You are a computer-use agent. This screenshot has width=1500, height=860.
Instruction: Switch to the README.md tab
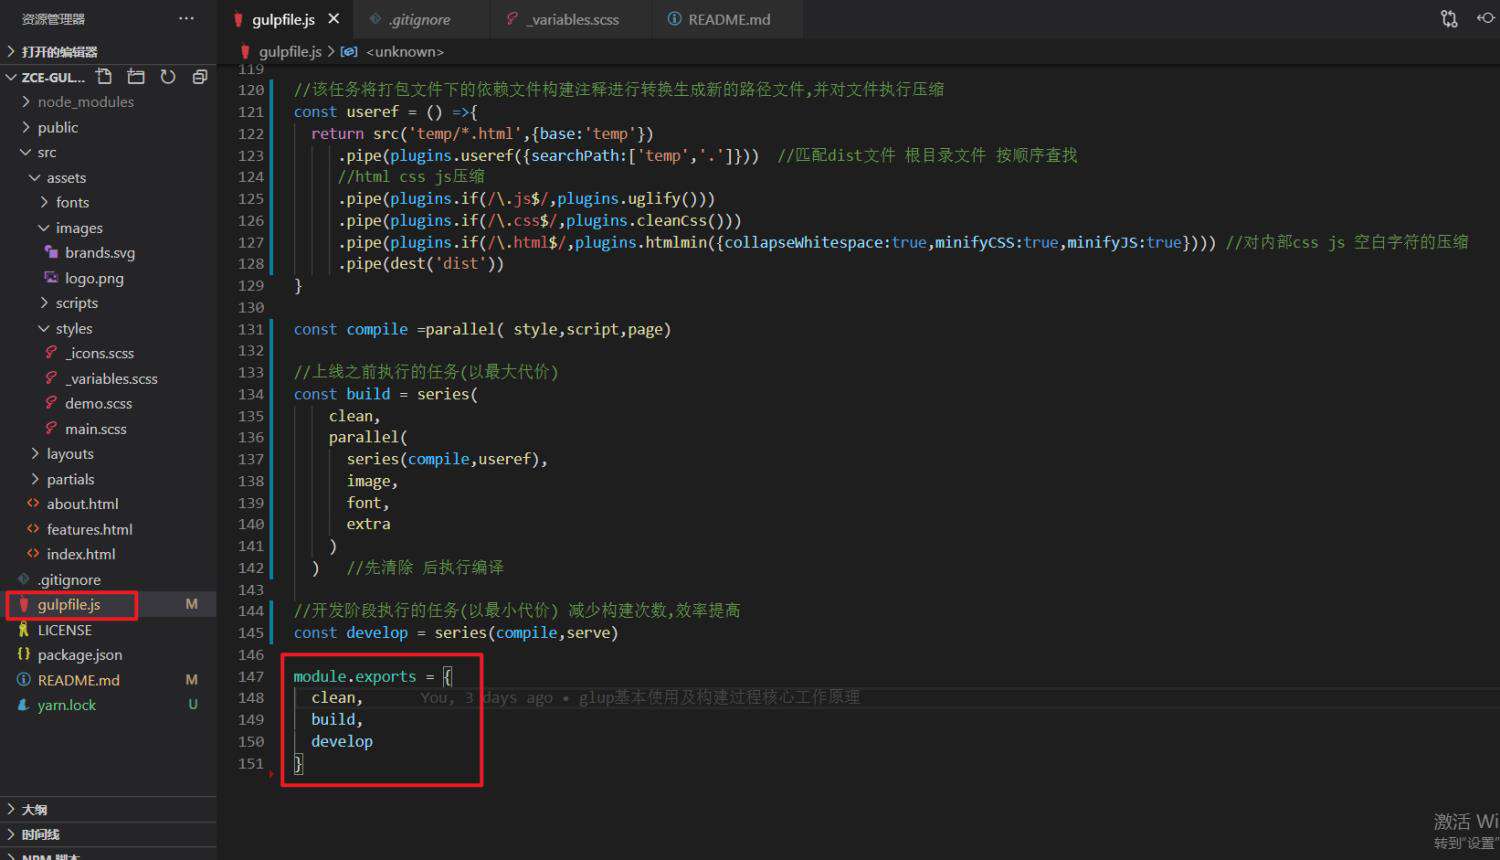point(728,19)
